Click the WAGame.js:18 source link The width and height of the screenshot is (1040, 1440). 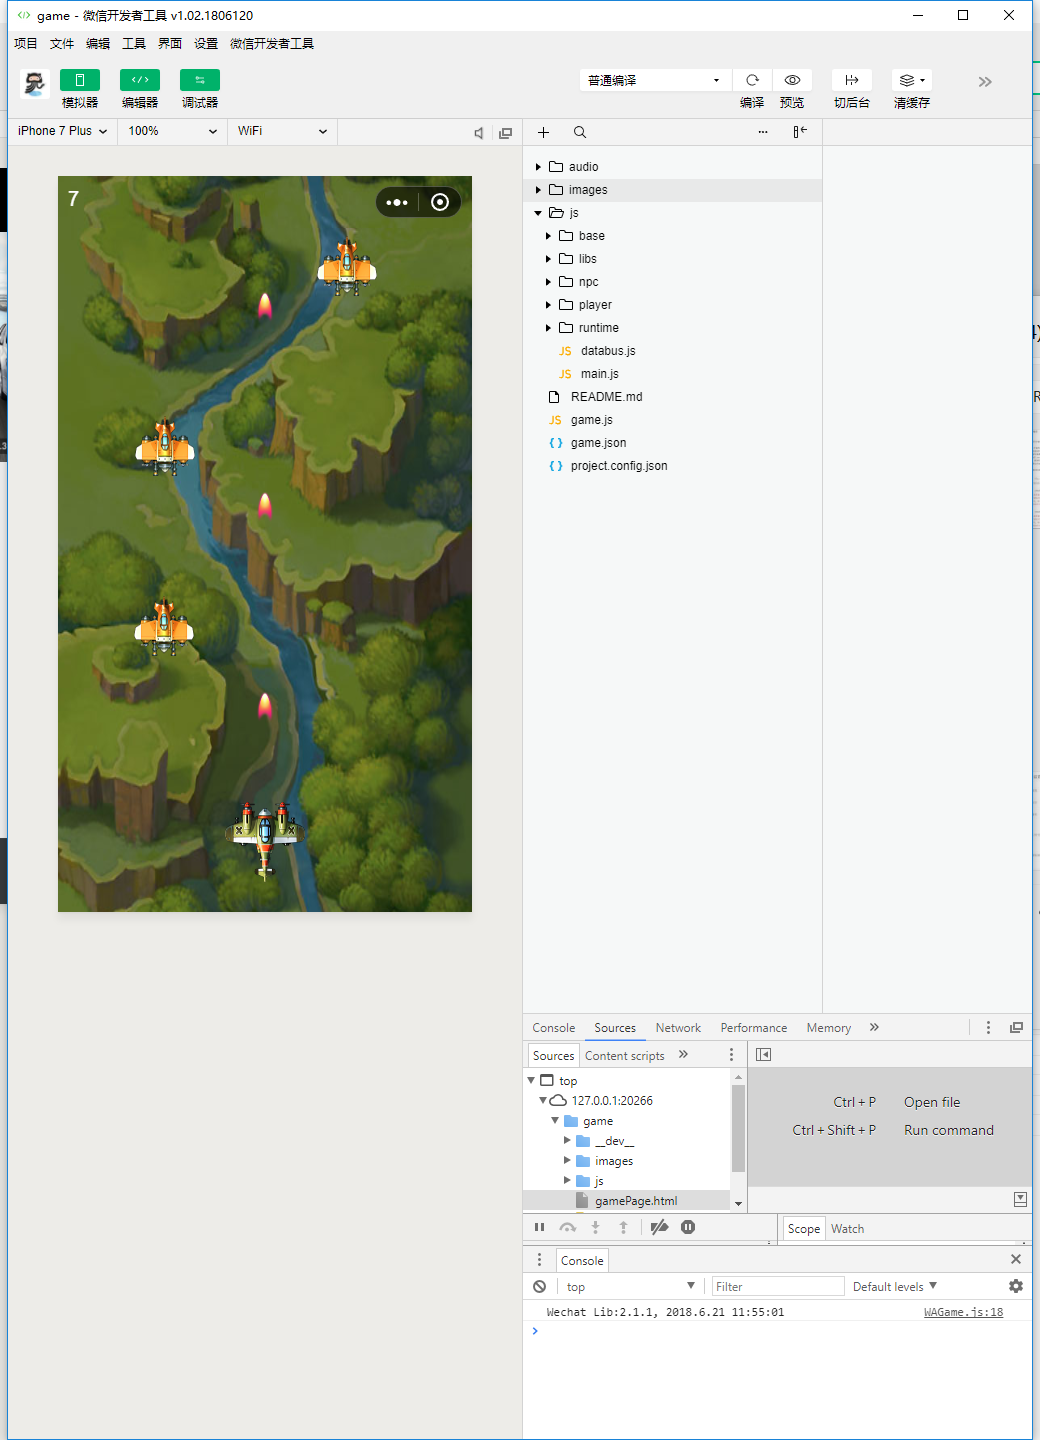(x=963, y=1312)
